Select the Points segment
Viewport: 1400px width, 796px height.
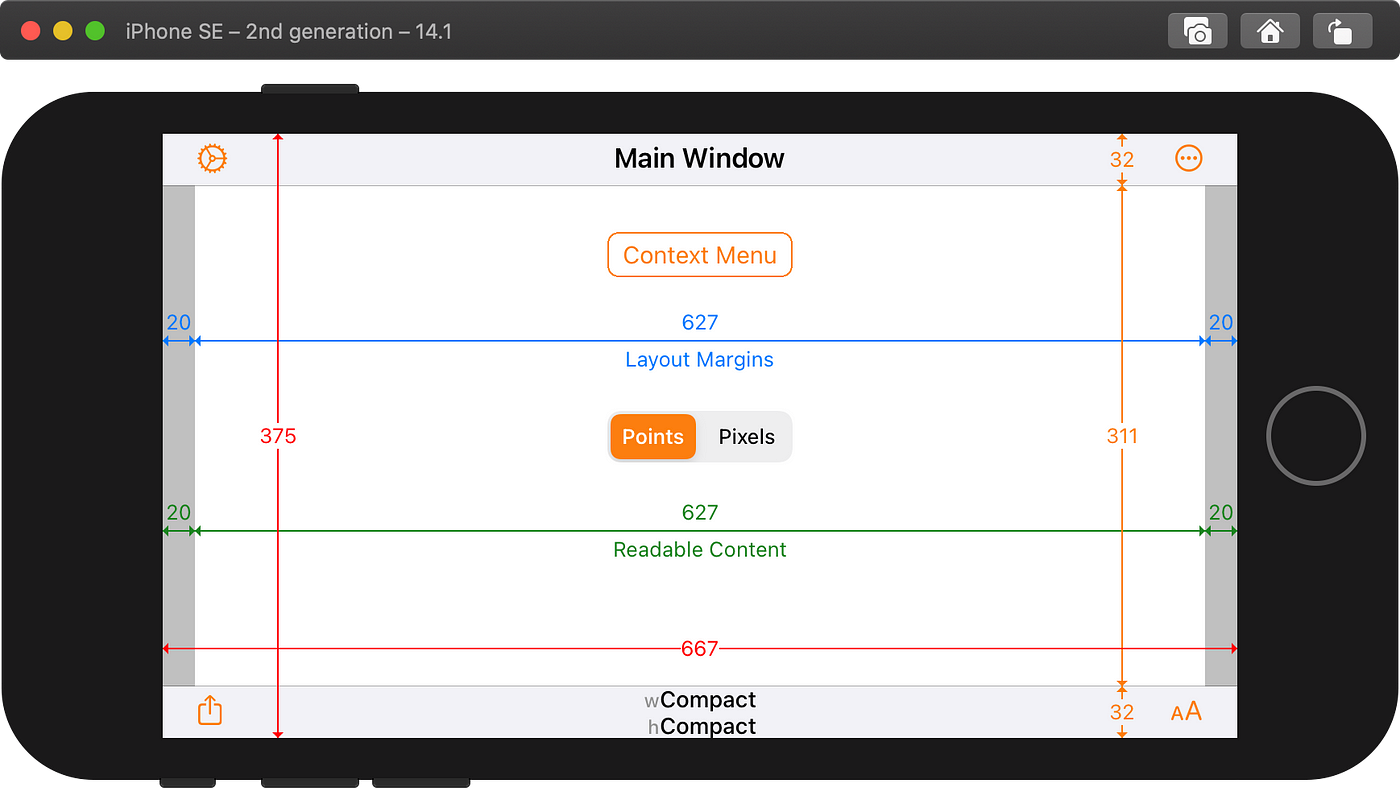click(x=653, y=437)
